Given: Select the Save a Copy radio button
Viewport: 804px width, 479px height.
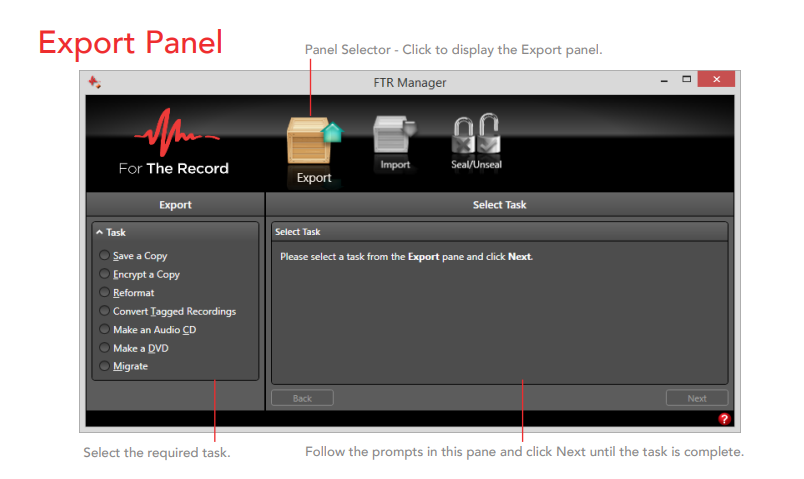Looking at the screenshot, I should tap(105, 255).
